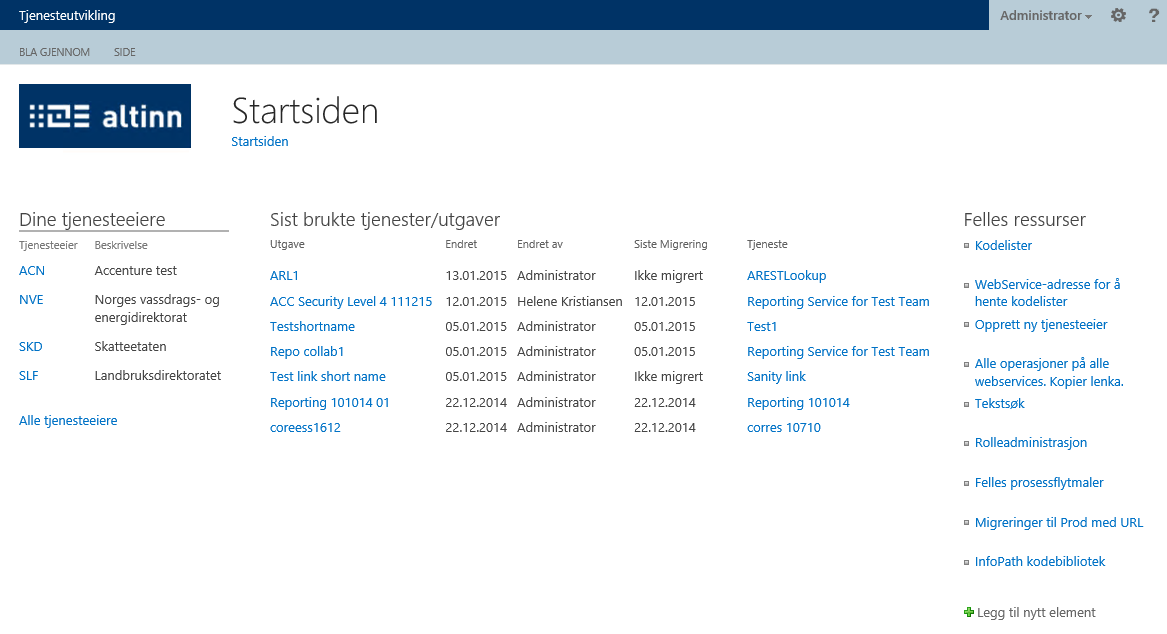Image resolution: width=1167 pixels, height=634 pixels.
Task: Open the settings gear icon
Action: pyautogui.click(x=1118, y=15)
